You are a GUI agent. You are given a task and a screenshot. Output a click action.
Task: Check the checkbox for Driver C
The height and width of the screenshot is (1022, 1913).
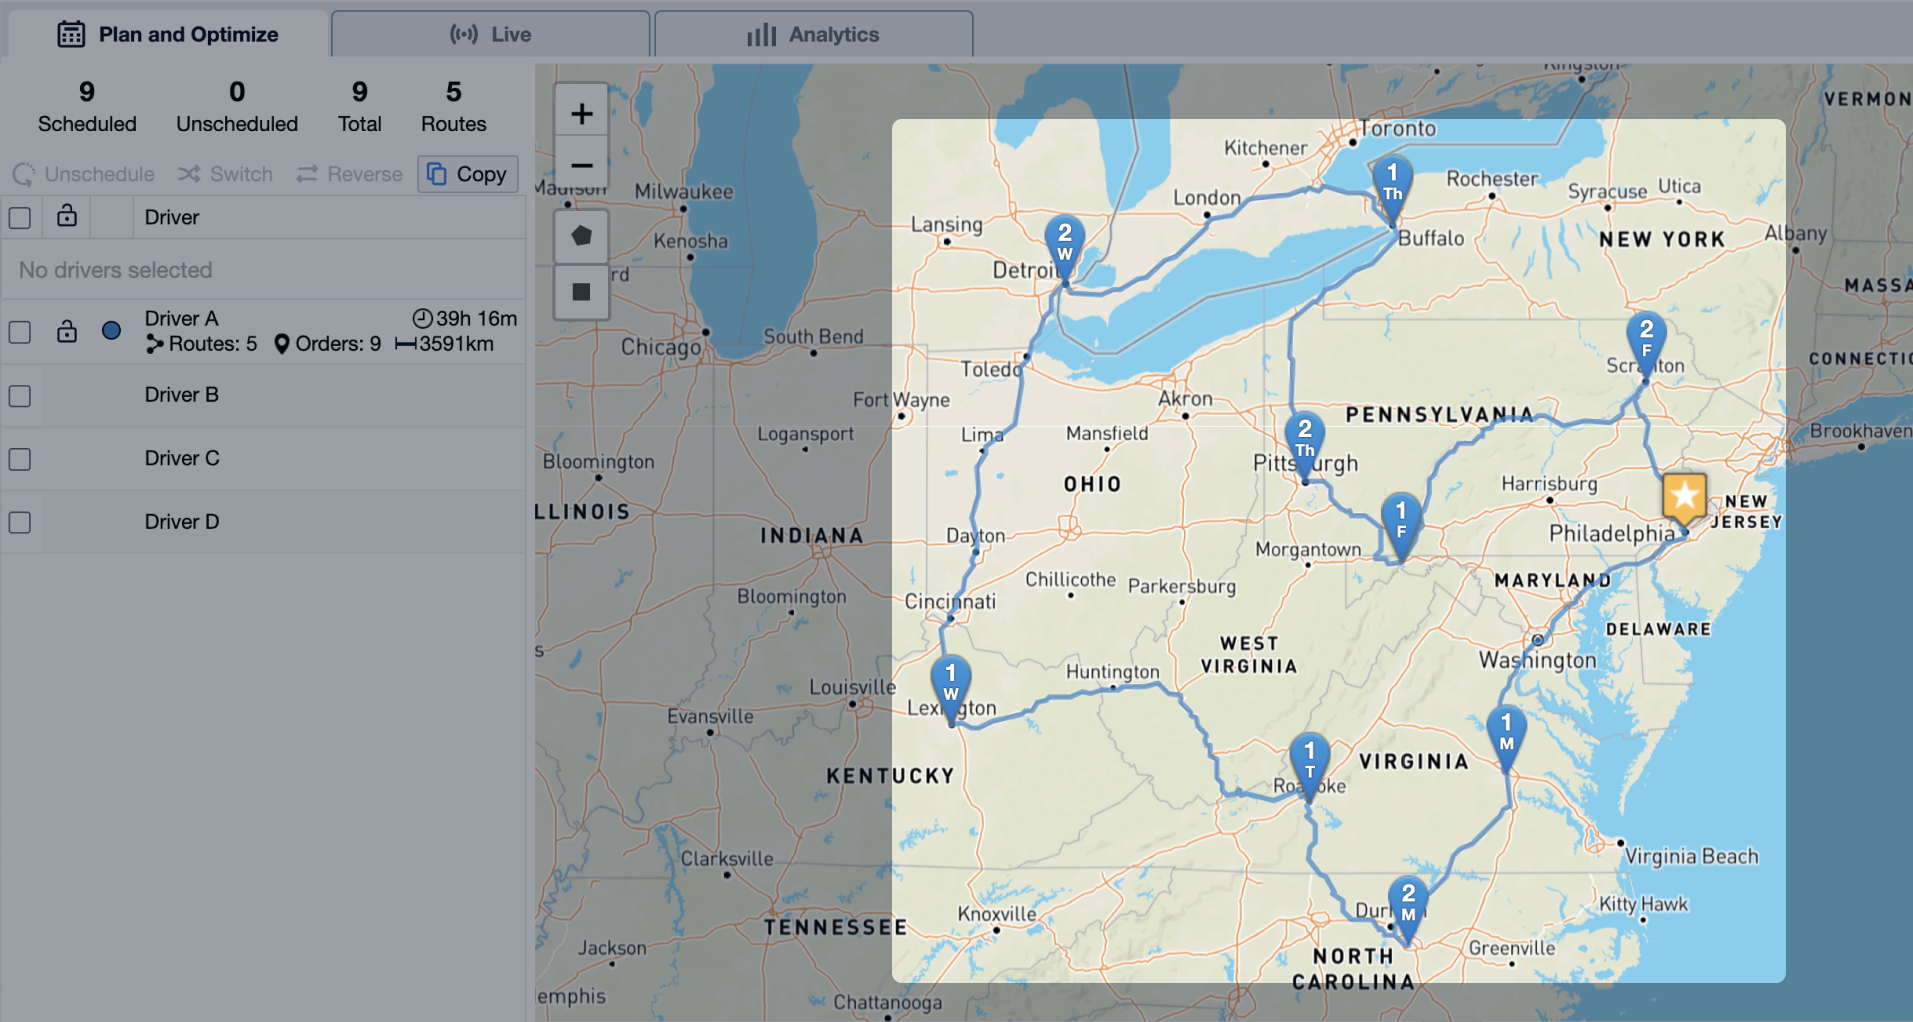pyautogui.click(x=20, y=459)
